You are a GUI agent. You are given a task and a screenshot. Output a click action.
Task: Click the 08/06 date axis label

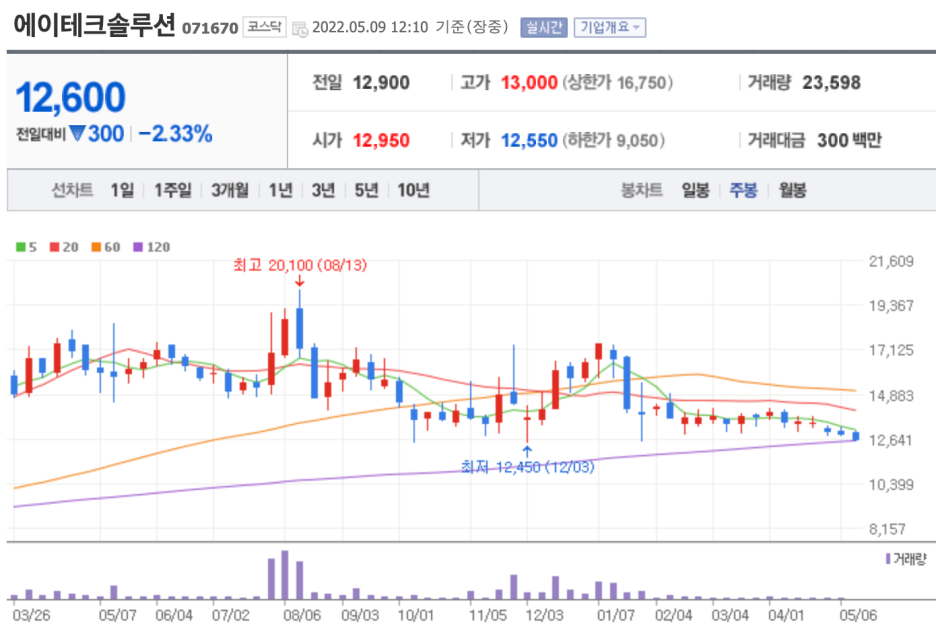[x=301, y=615]
